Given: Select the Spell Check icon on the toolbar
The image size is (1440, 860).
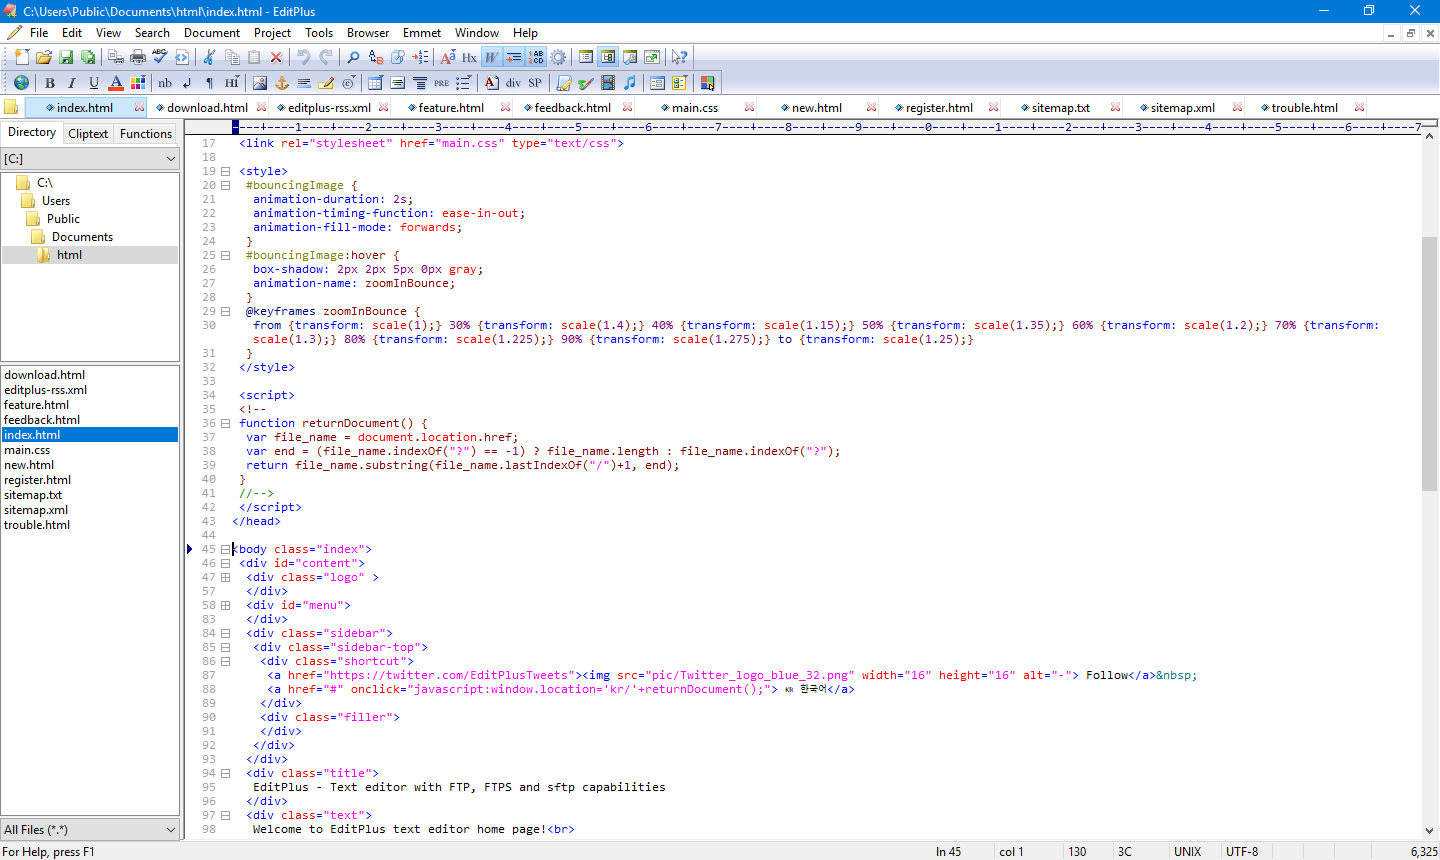Looking at the screenshot, I should pyautogui.click(x=160, y=57).
